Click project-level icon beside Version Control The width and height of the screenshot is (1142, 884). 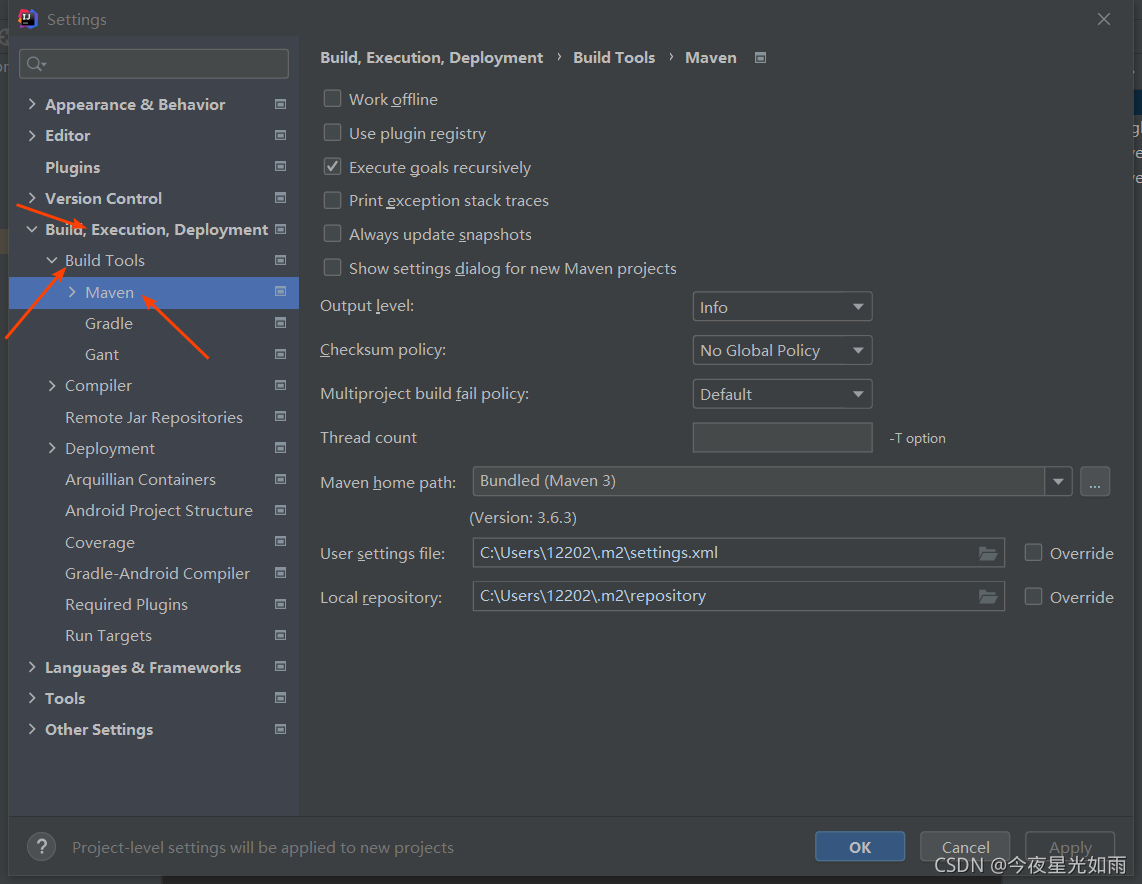pyautogui.click(x=280, y=197)
